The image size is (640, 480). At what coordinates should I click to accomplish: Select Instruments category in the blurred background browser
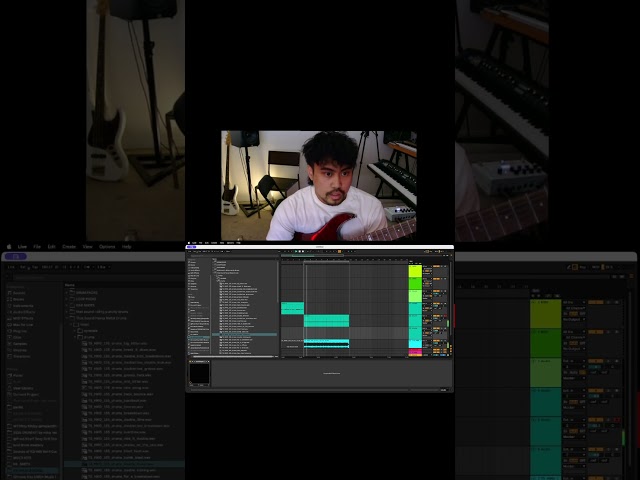20,305
